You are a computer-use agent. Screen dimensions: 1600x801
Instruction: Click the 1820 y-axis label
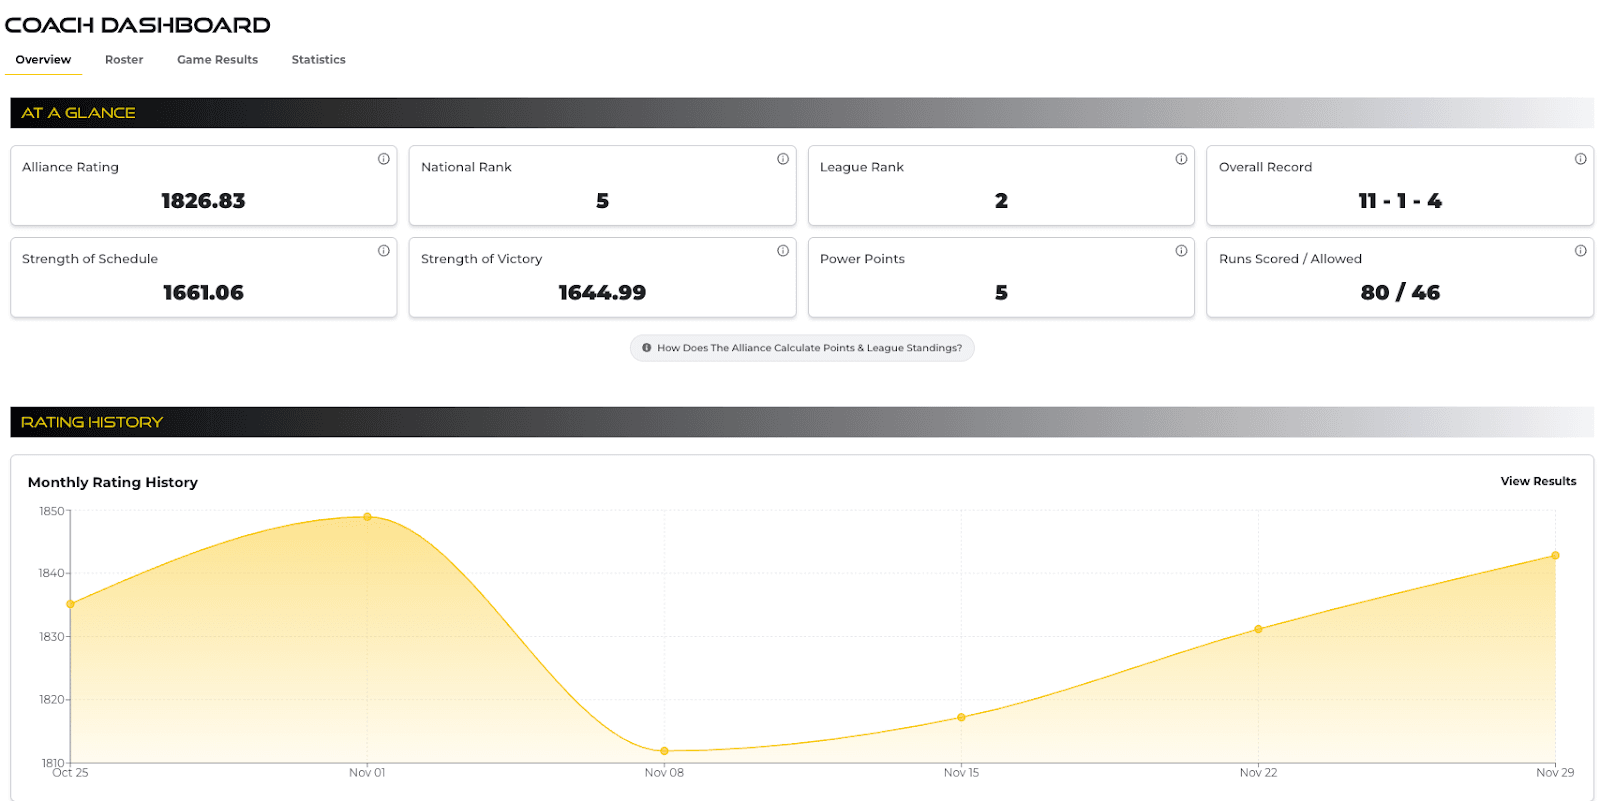coord(52,699)
